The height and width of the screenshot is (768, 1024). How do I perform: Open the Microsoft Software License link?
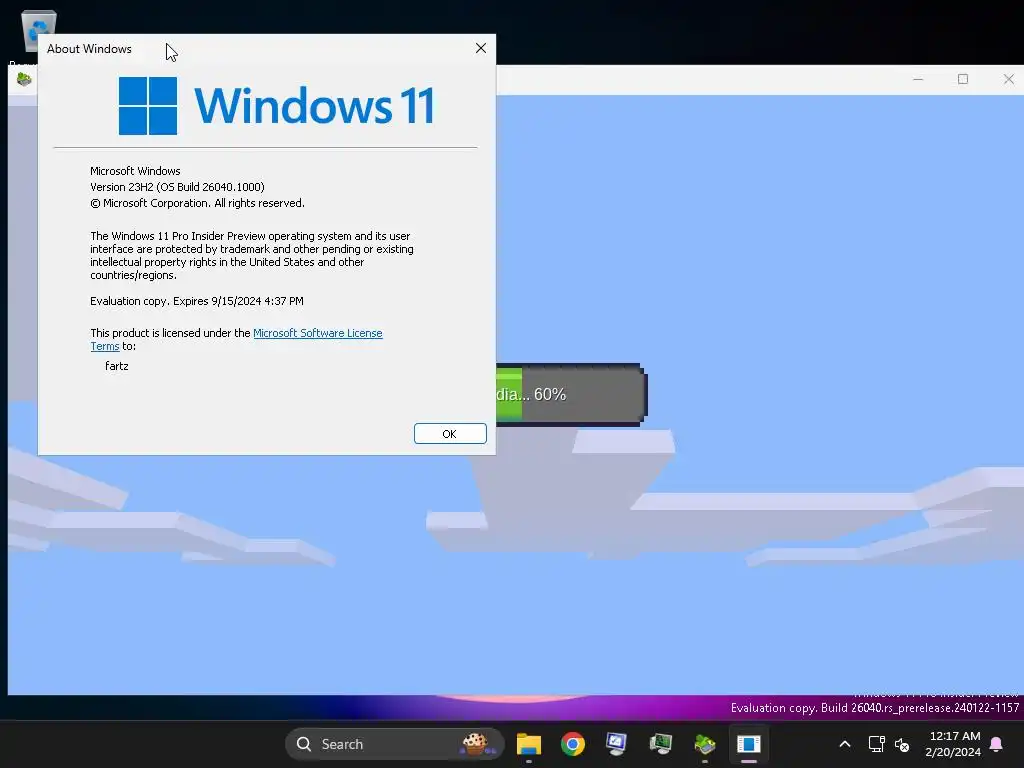pyautogui.click(x=317, y=333)
